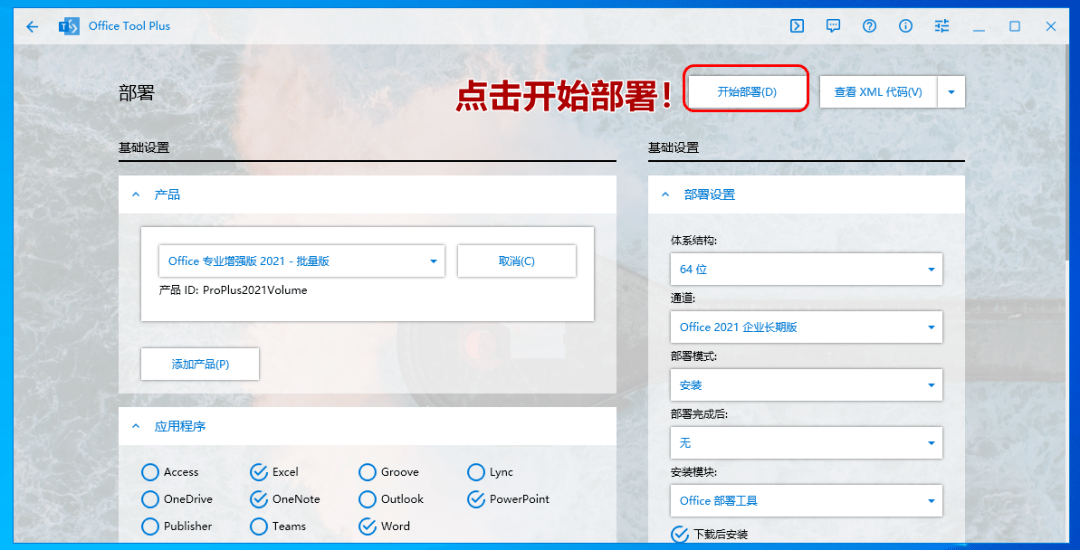Click the 添加产品(P) button
Viewport: 1080px width, 550px height.
(200, 364)
